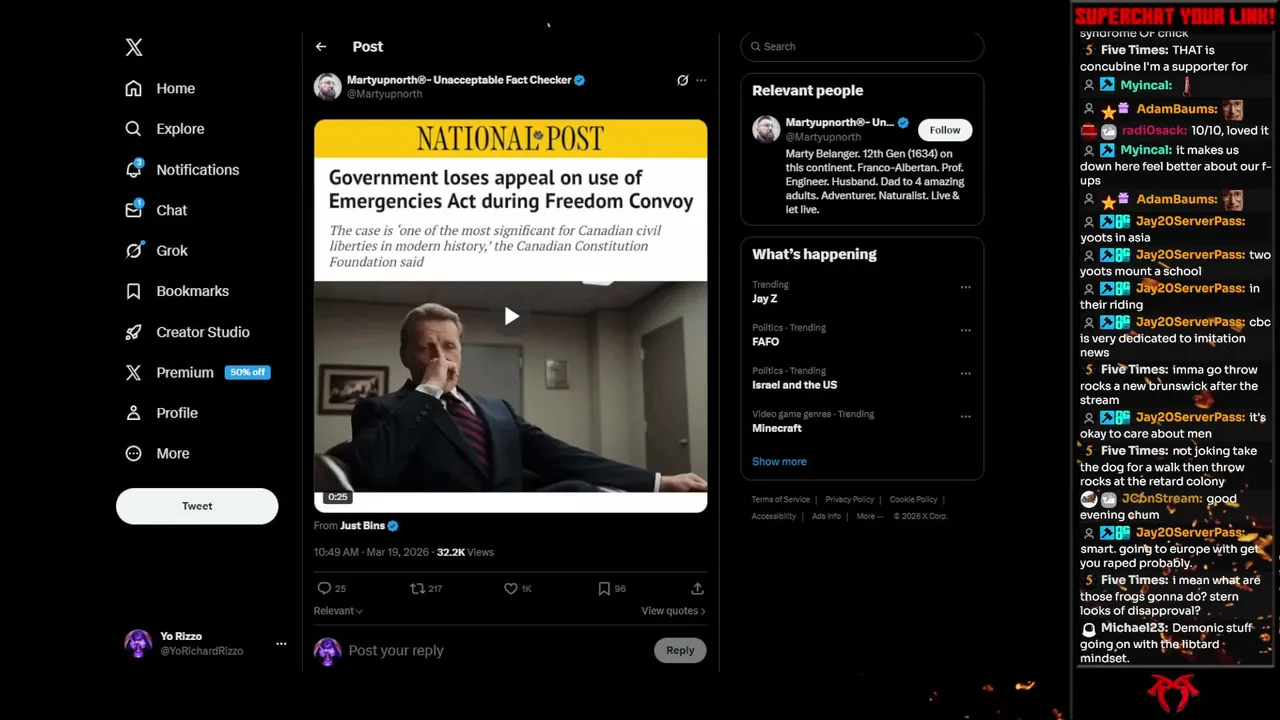Expand the Relevant replies sort dropdown

click(x=338, y=611)
